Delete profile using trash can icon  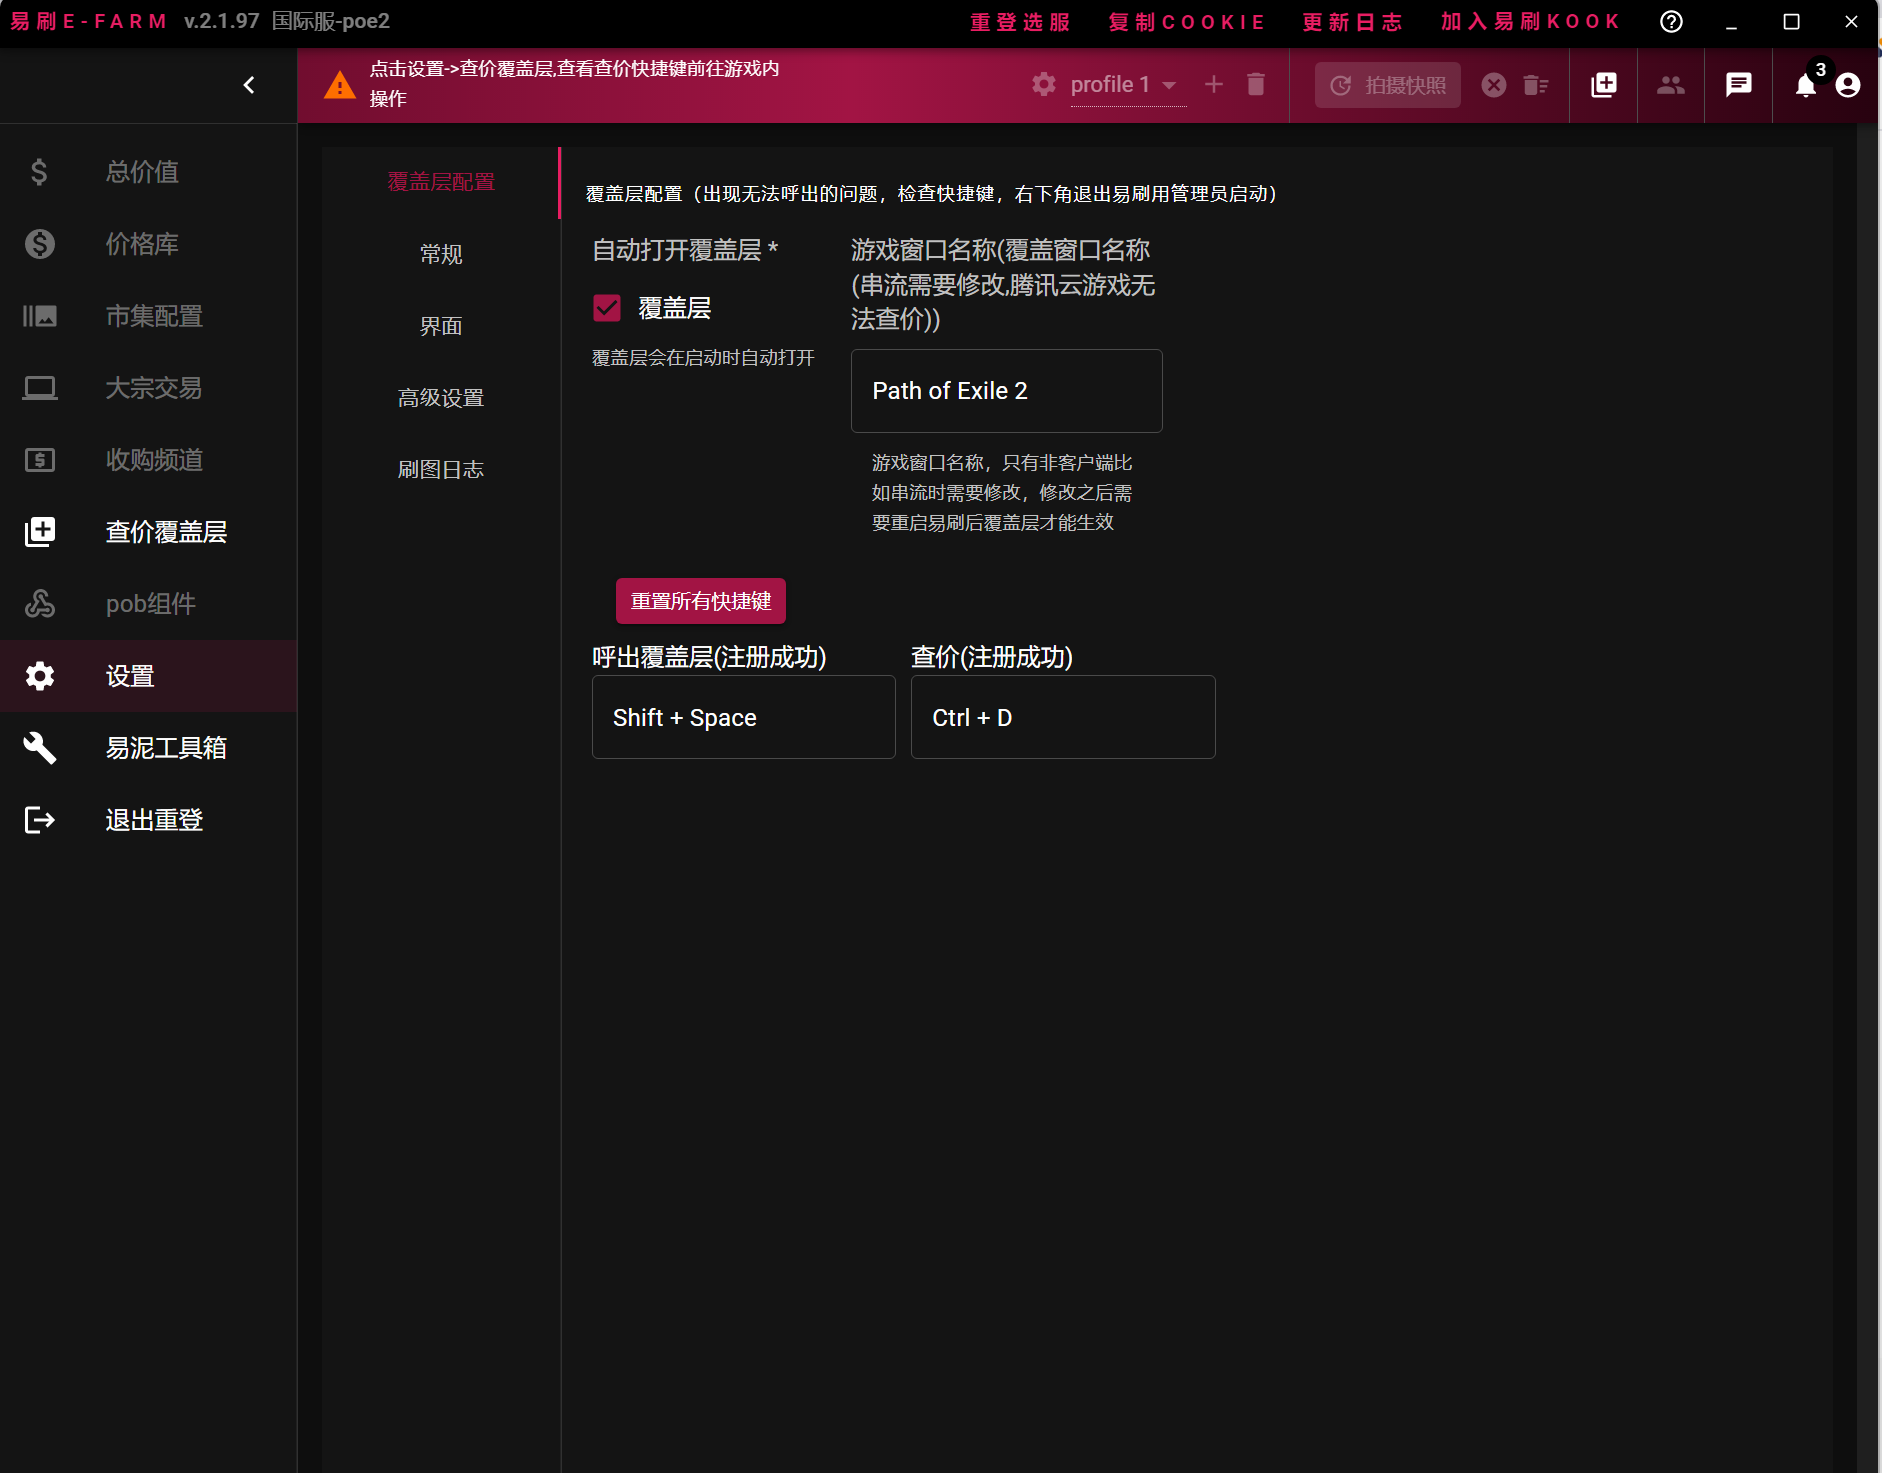1256,85
